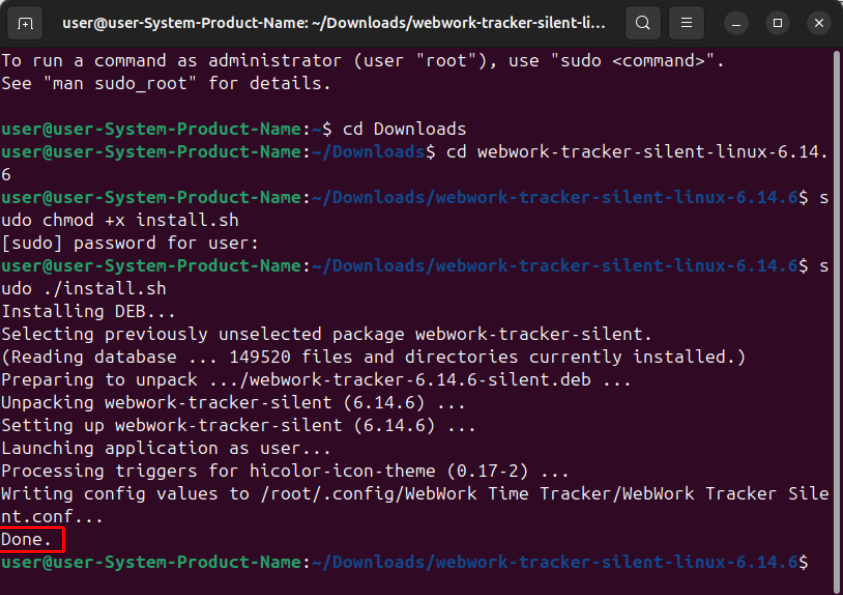Close the terminal window
843x595 pixels.
click(819, 23)
